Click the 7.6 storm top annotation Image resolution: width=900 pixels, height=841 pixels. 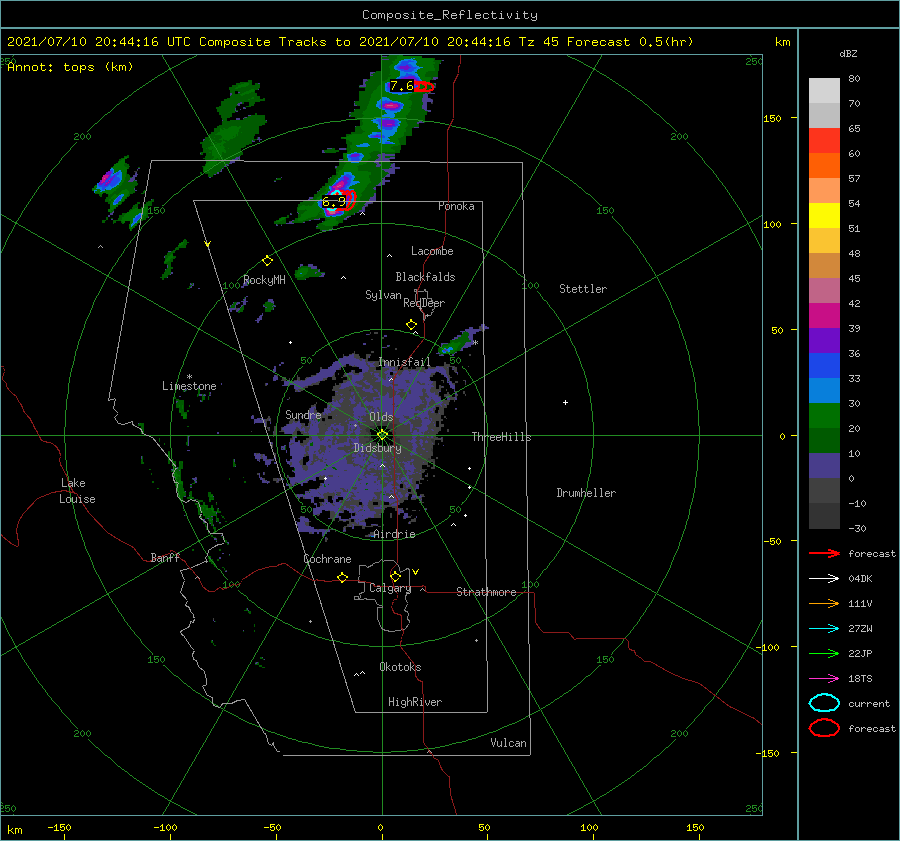click(x=401, y=86)
